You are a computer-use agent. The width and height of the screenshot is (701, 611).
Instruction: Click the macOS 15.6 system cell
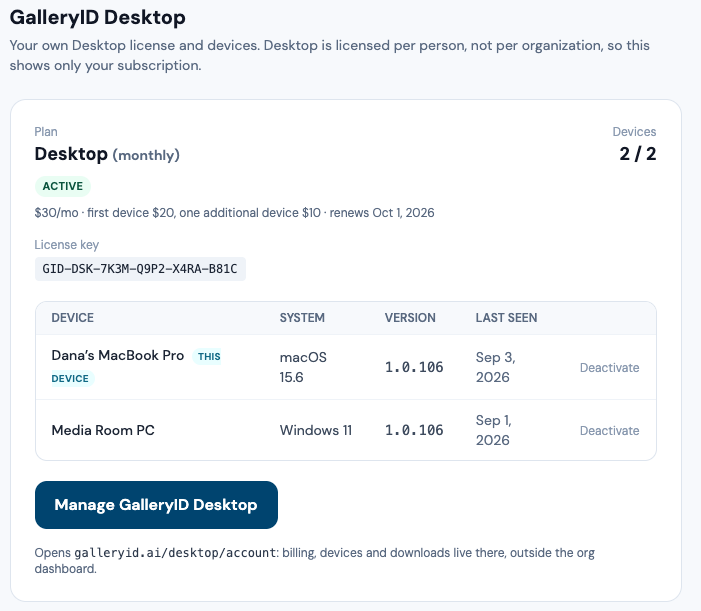pos(303,367)
